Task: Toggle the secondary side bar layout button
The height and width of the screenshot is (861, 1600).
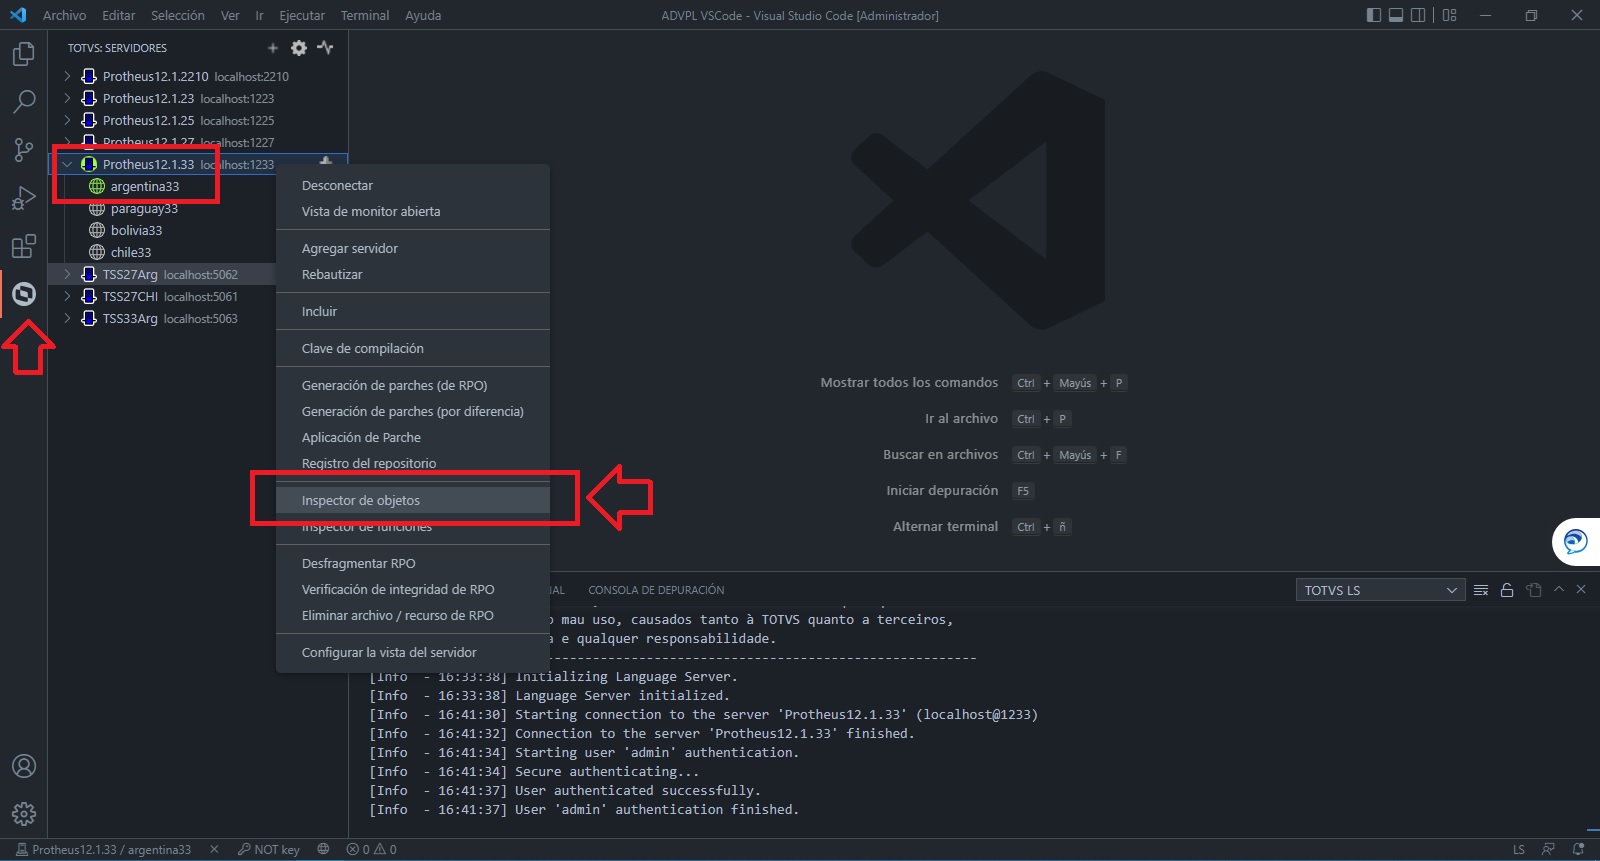Action: 1418,15
